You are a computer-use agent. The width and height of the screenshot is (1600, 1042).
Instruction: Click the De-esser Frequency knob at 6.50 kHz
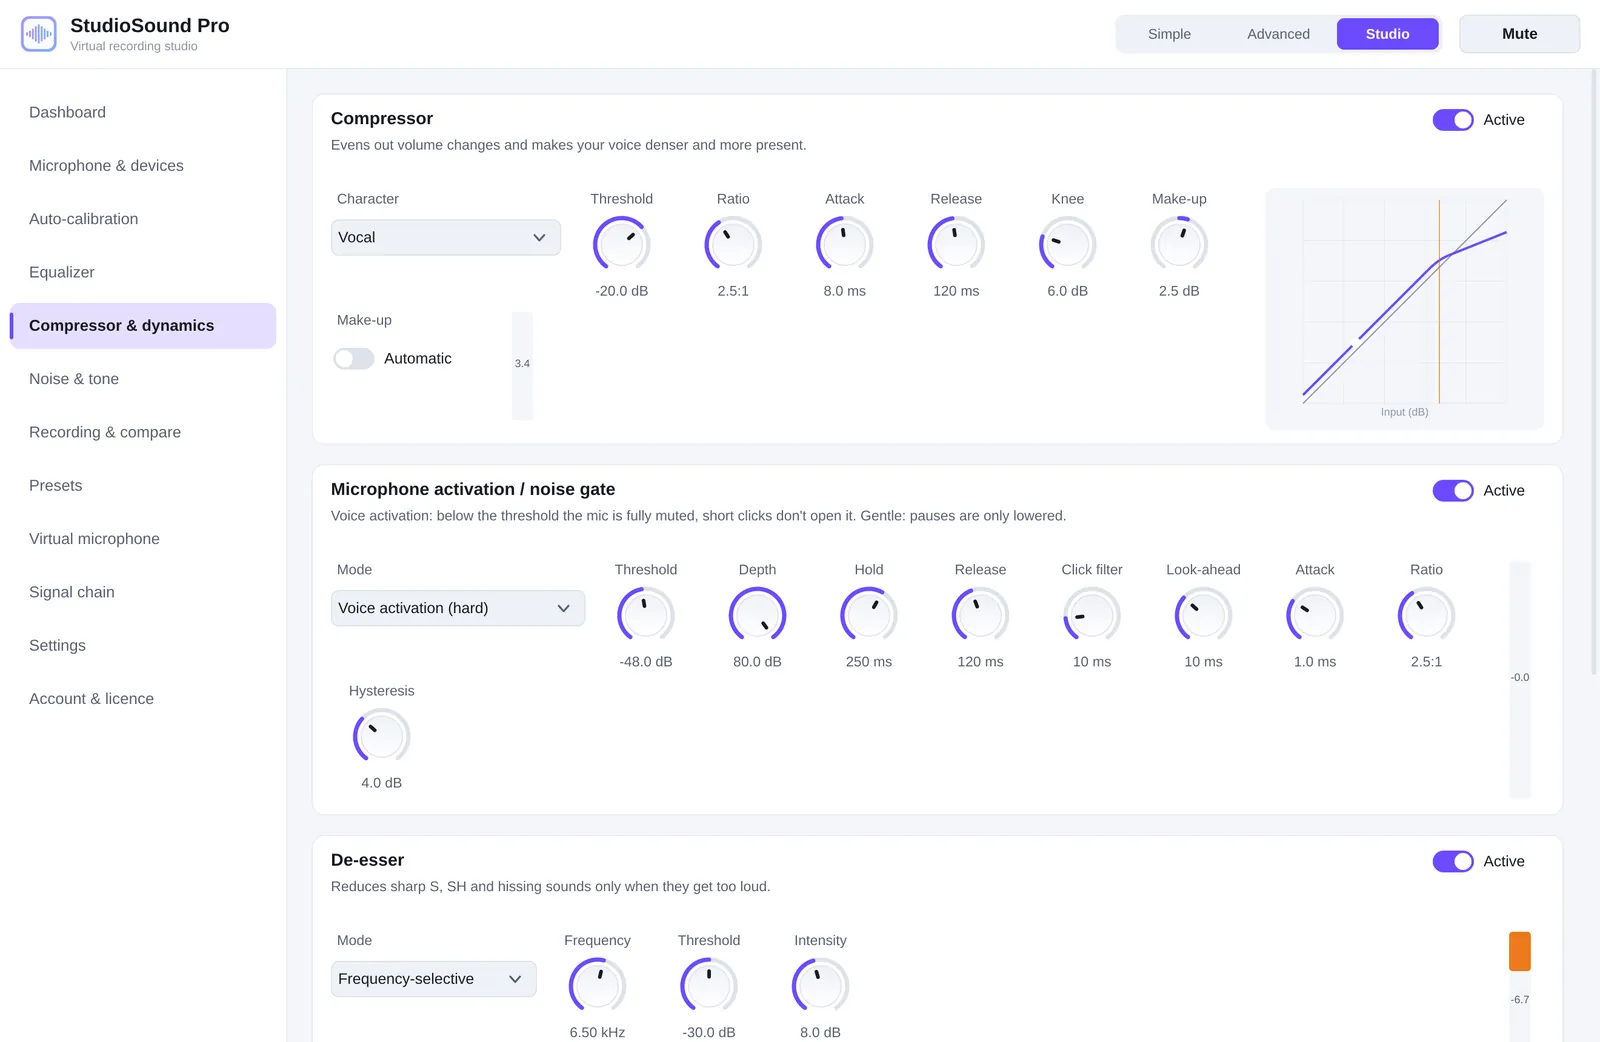[597, 987]
